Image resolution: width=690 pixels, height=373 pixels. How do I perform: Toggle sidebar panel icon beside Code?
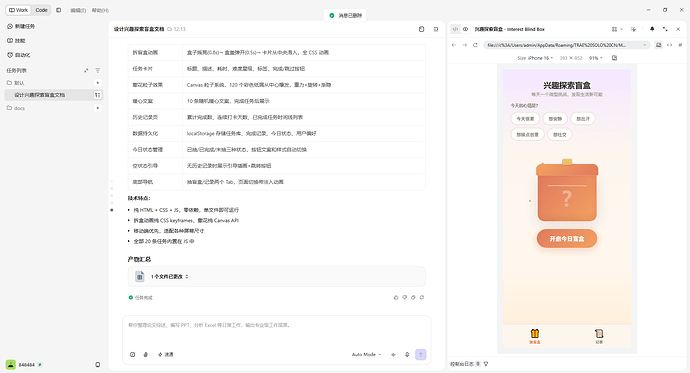coord(59,10)
